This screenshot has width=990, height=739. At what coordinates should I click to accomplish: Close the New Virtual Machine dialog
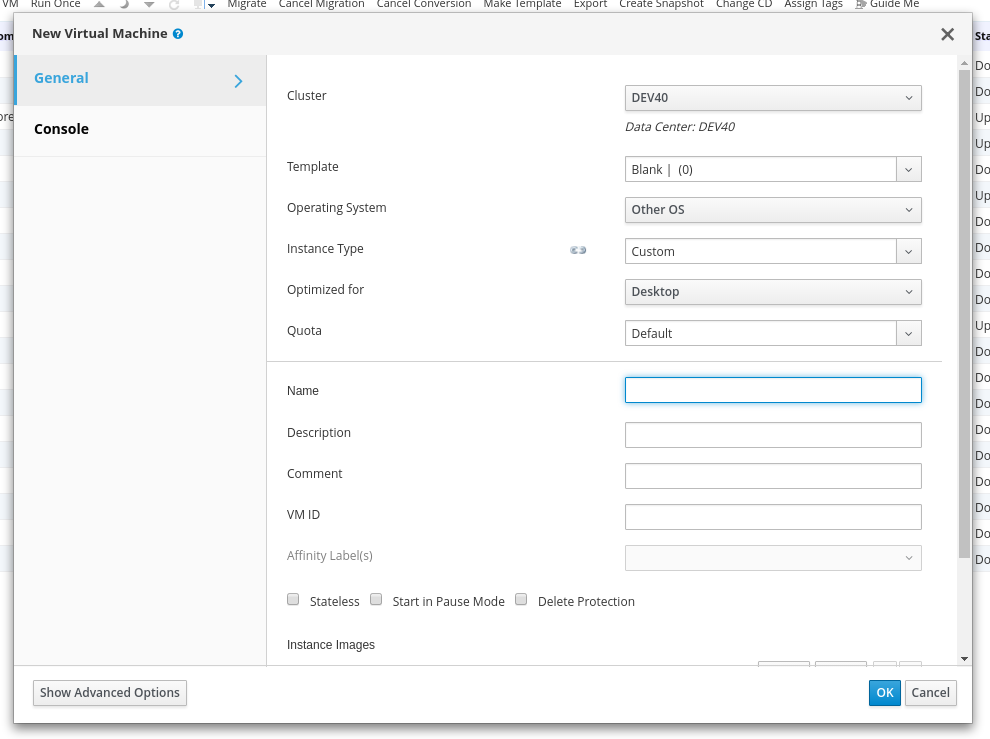click(x=947, y=34)
